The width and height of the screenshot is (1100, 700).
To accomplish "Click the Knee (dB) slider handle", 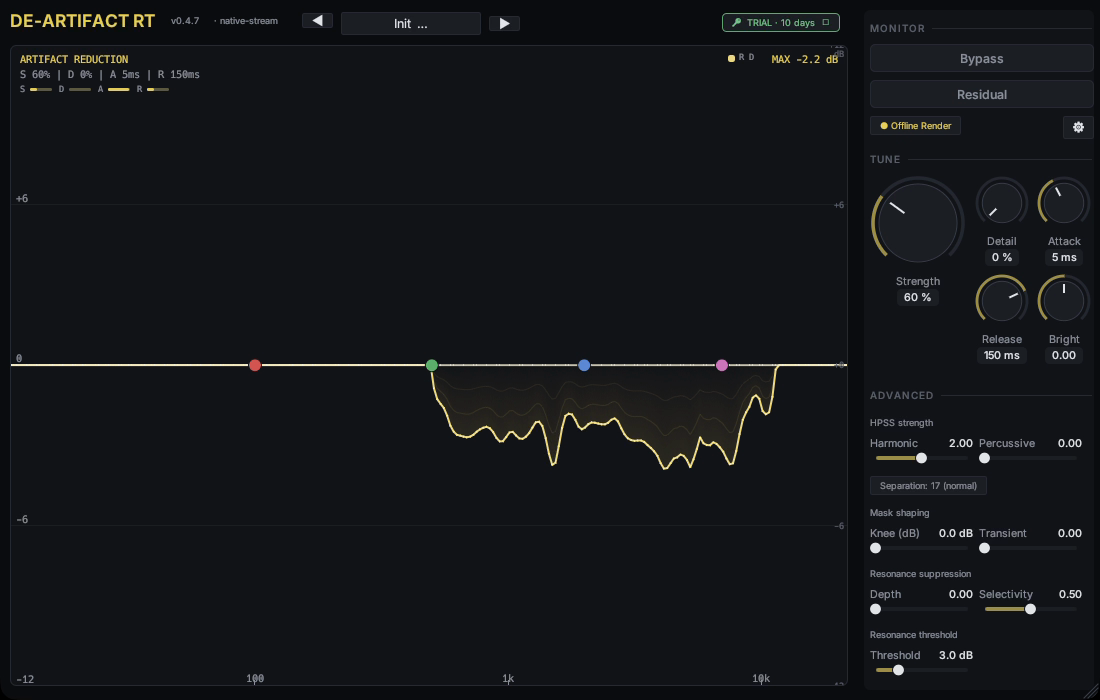I will (x=876, y=548).
